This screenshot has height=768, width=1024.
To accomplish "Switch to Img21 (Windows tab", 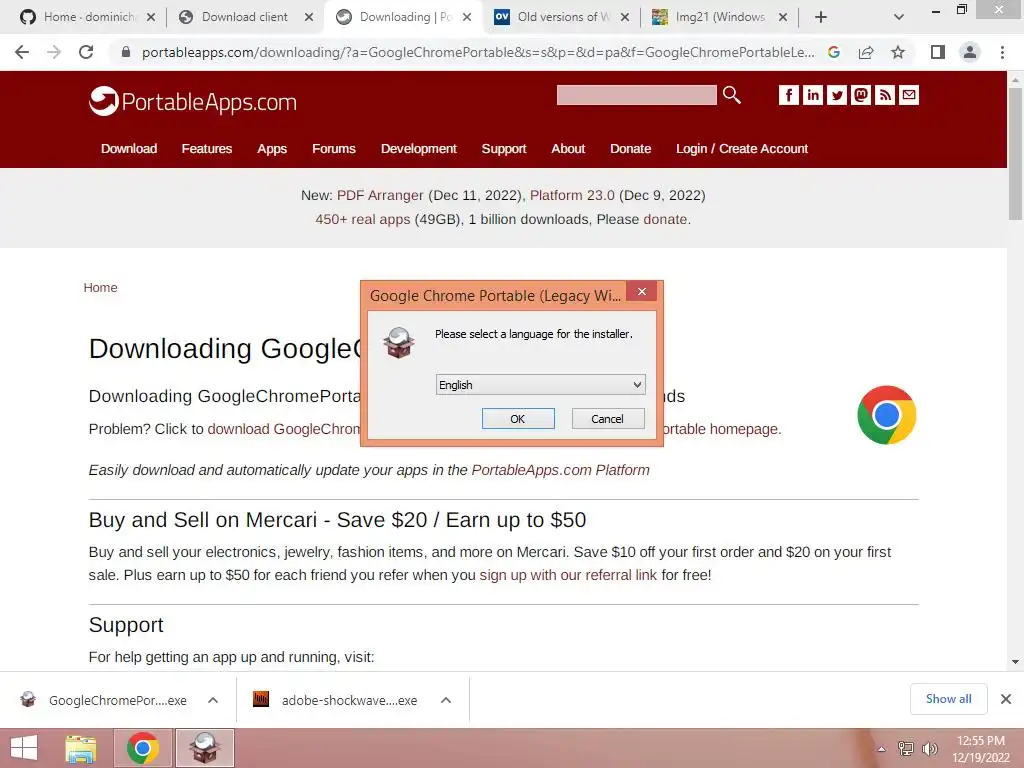I will point(718,17).
